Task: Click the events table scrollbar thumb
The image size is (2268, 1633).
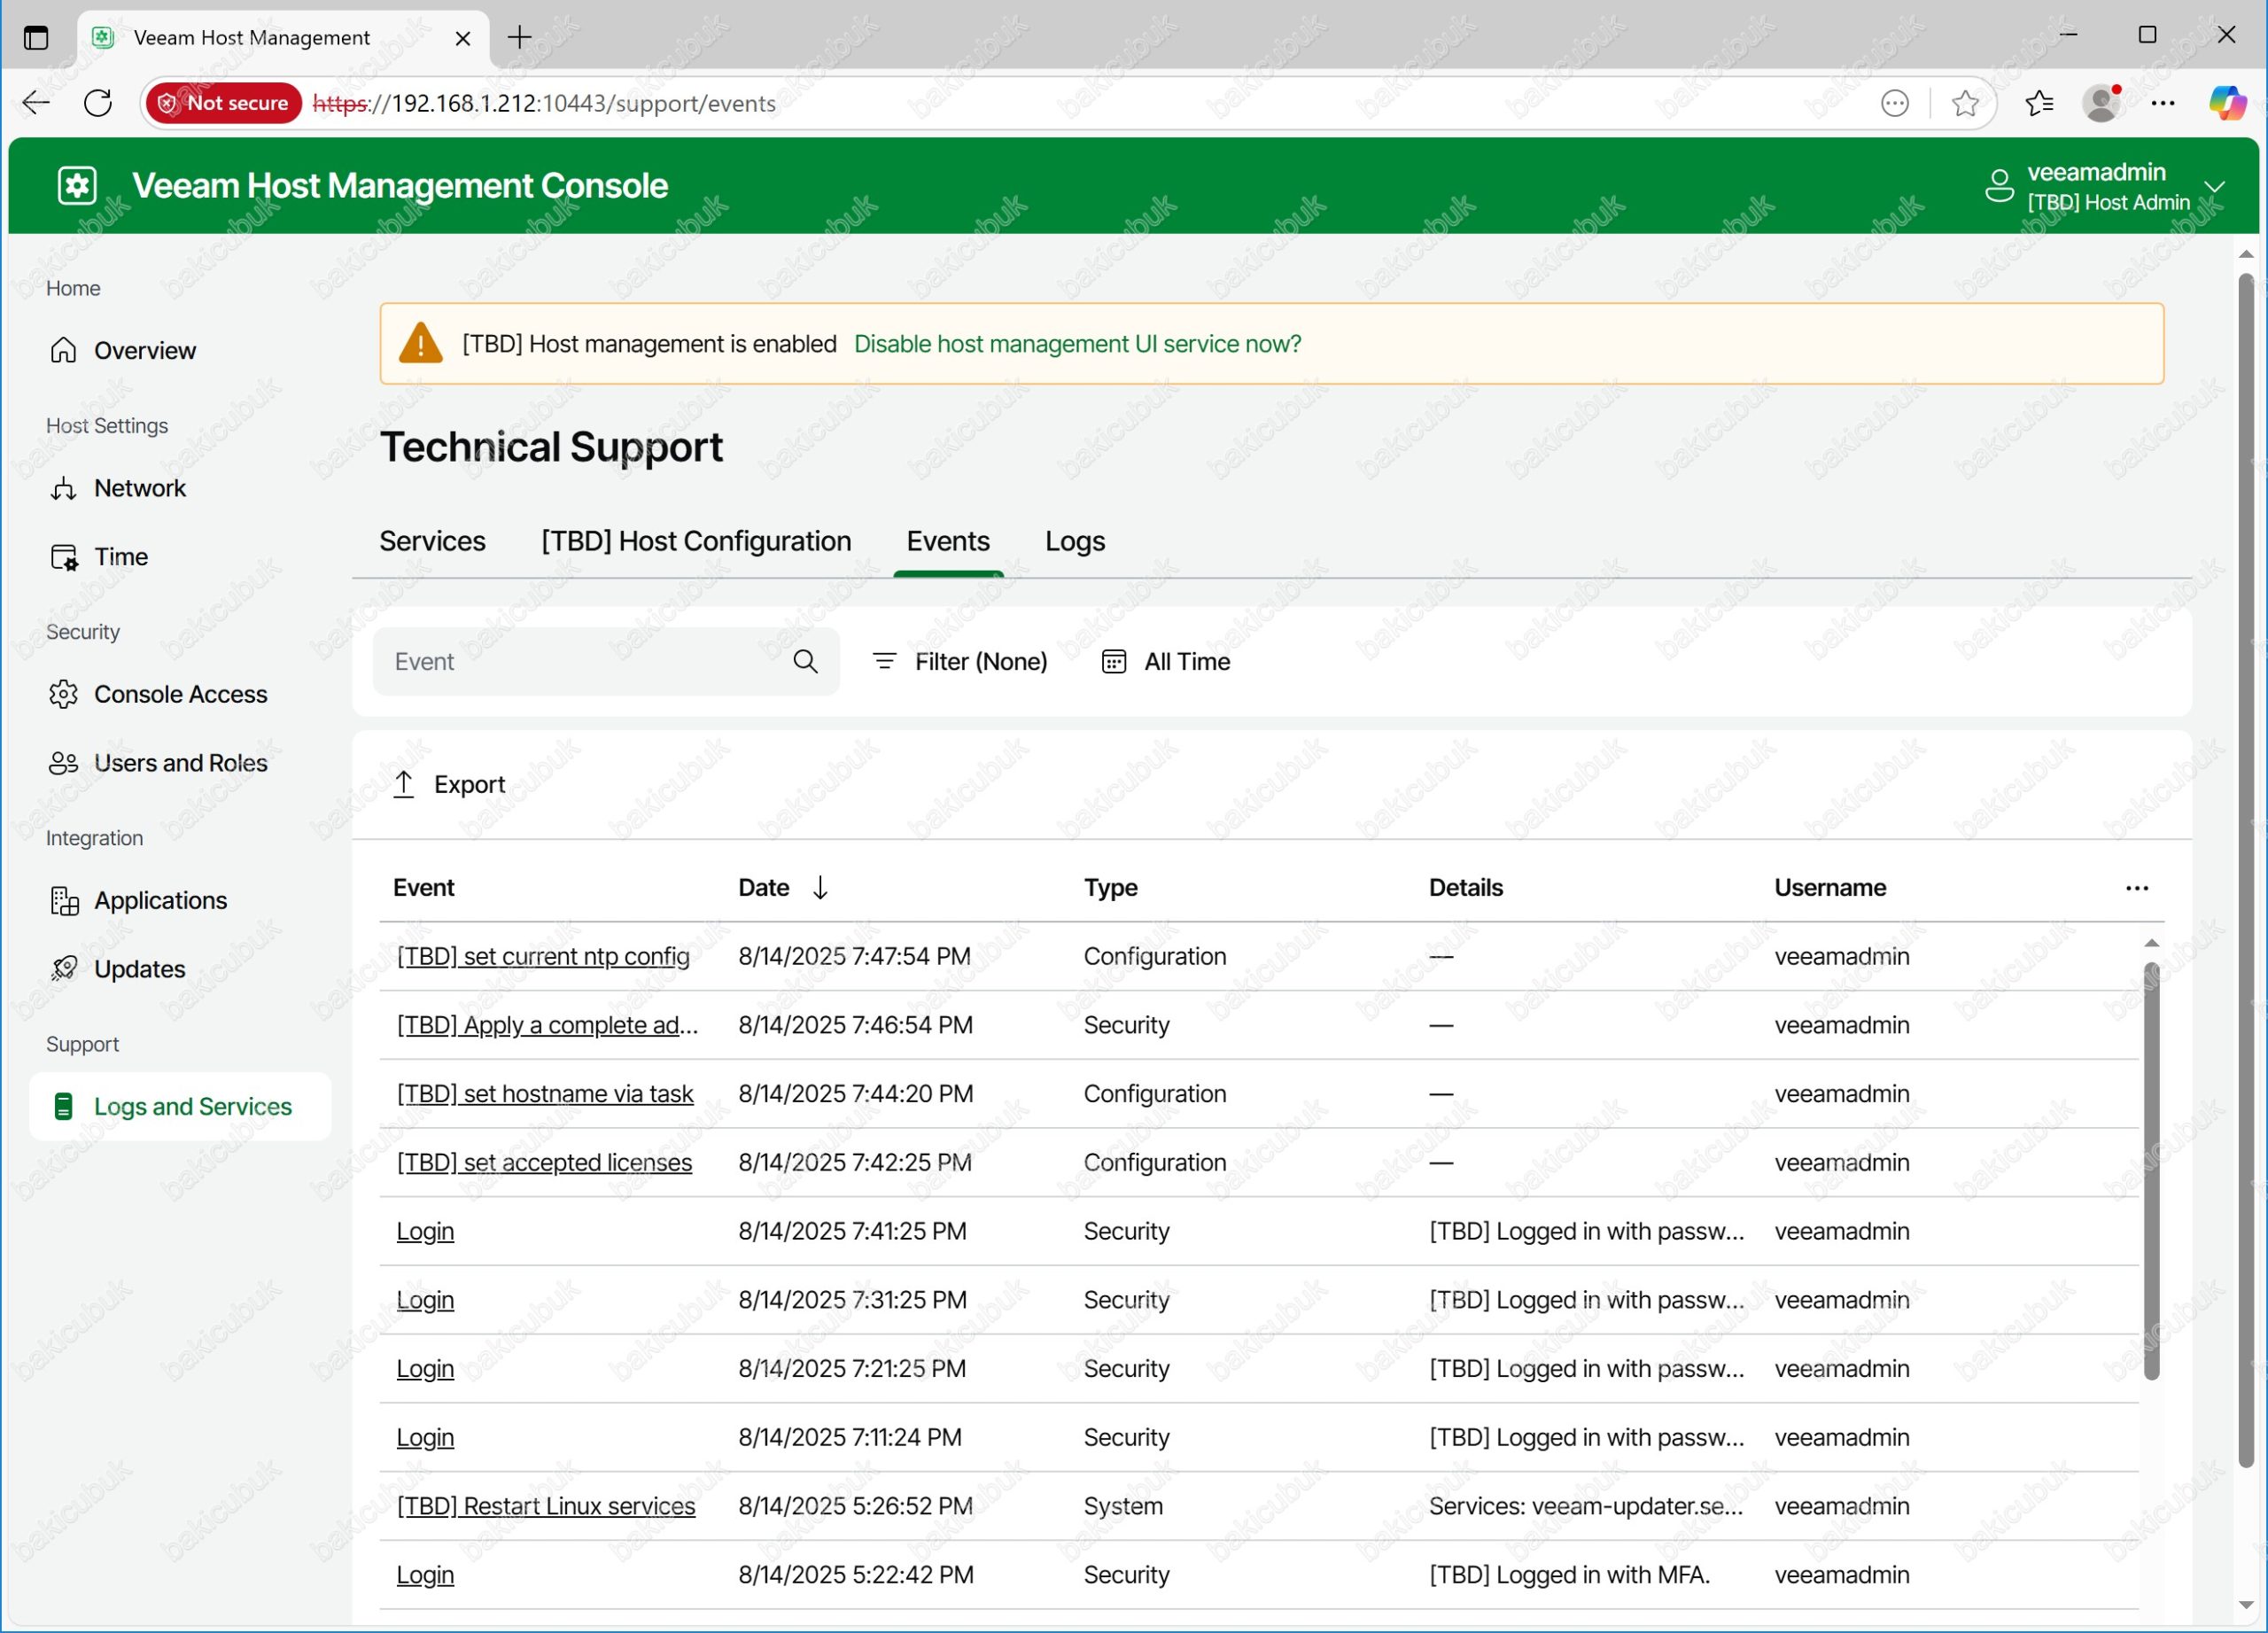Action: (x=2151, y=1170)
